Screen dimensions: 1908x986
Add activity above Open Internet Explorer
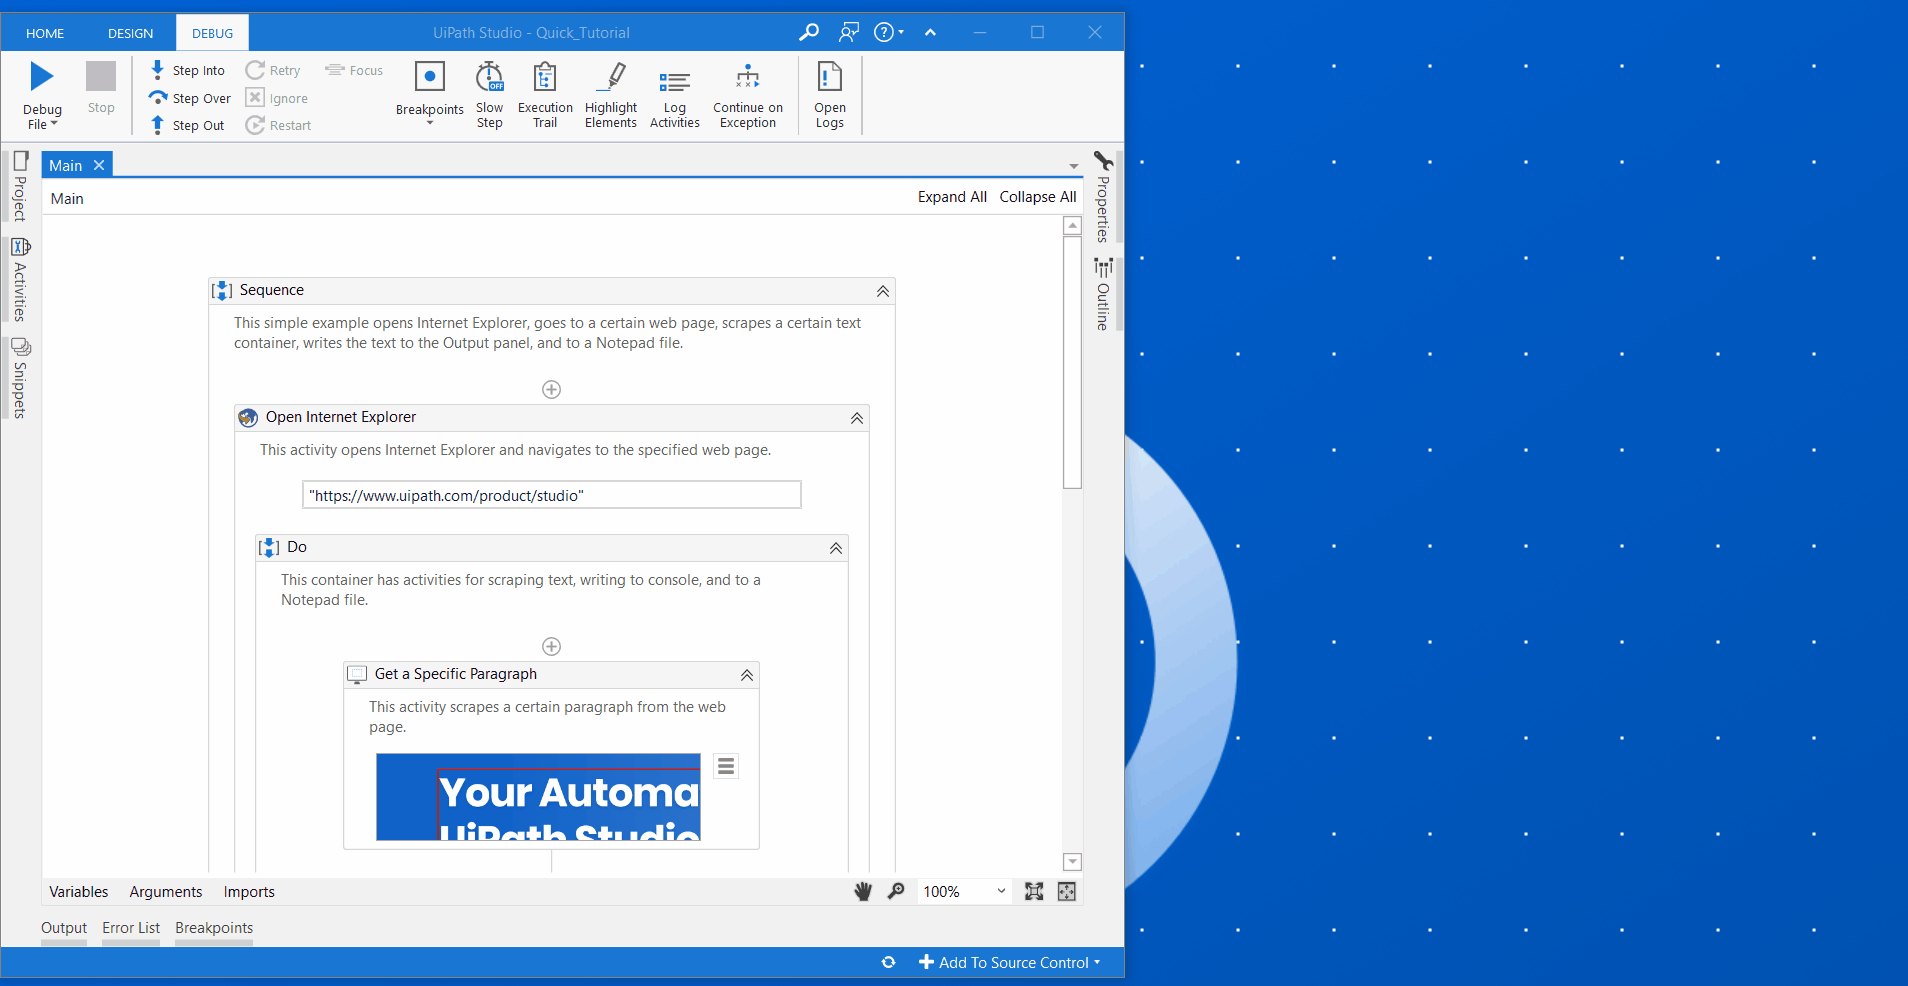pyautogui.click(x=551, y=389)
